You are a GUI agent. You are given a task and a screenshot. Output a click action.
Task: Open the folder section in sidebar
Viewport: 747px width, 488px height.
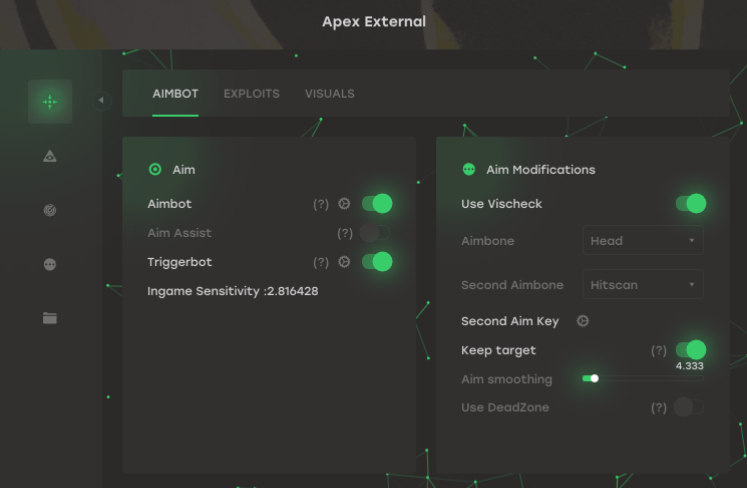pos(50,318)
